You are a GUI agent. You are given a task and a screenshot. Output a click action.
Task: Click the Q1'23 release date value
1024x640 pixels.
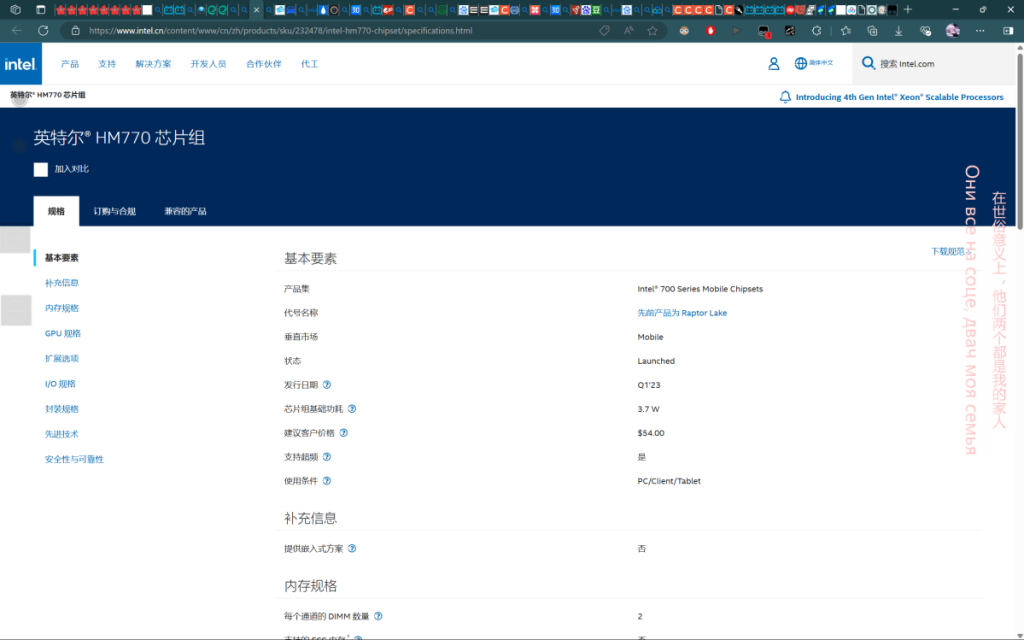648,385
